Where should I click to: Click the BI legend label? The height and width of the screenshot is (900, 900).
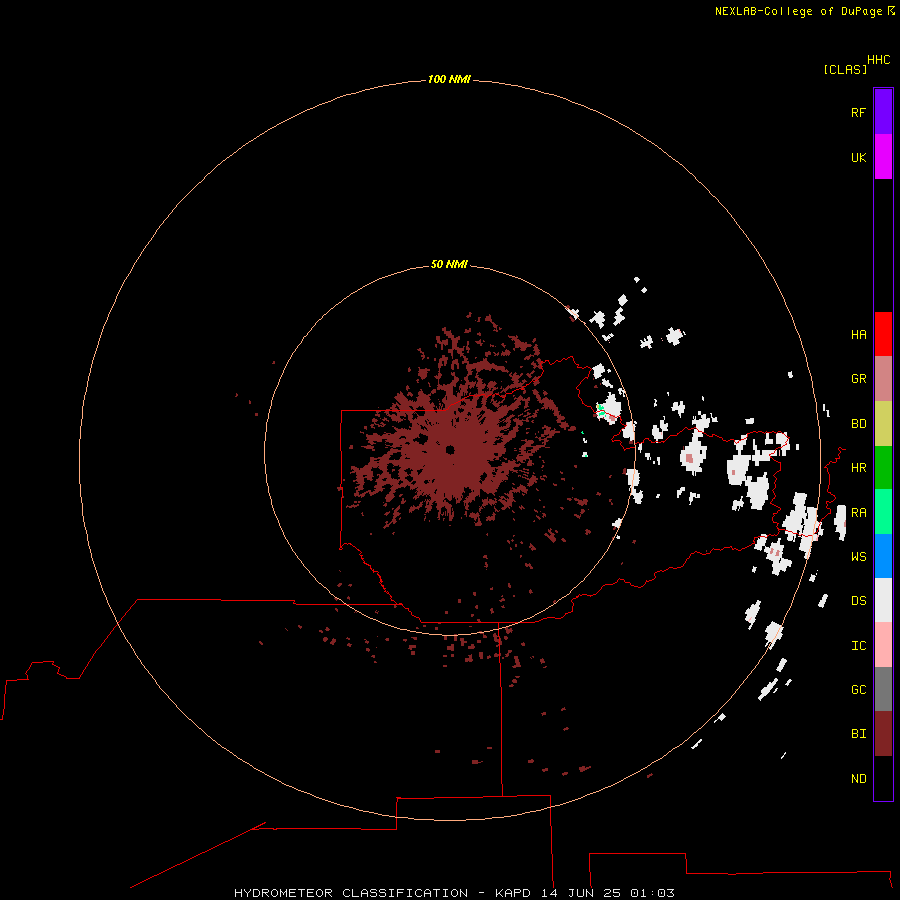(858, 734)
